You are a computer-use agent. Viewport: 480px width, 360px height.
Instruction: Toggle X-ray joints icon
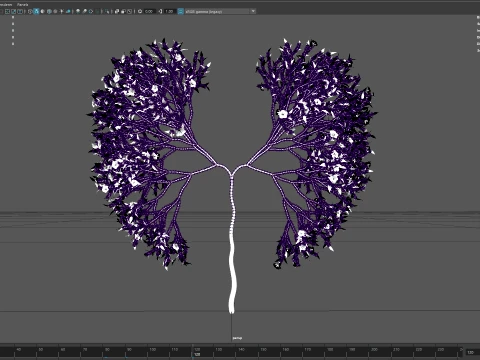[123, 11]
